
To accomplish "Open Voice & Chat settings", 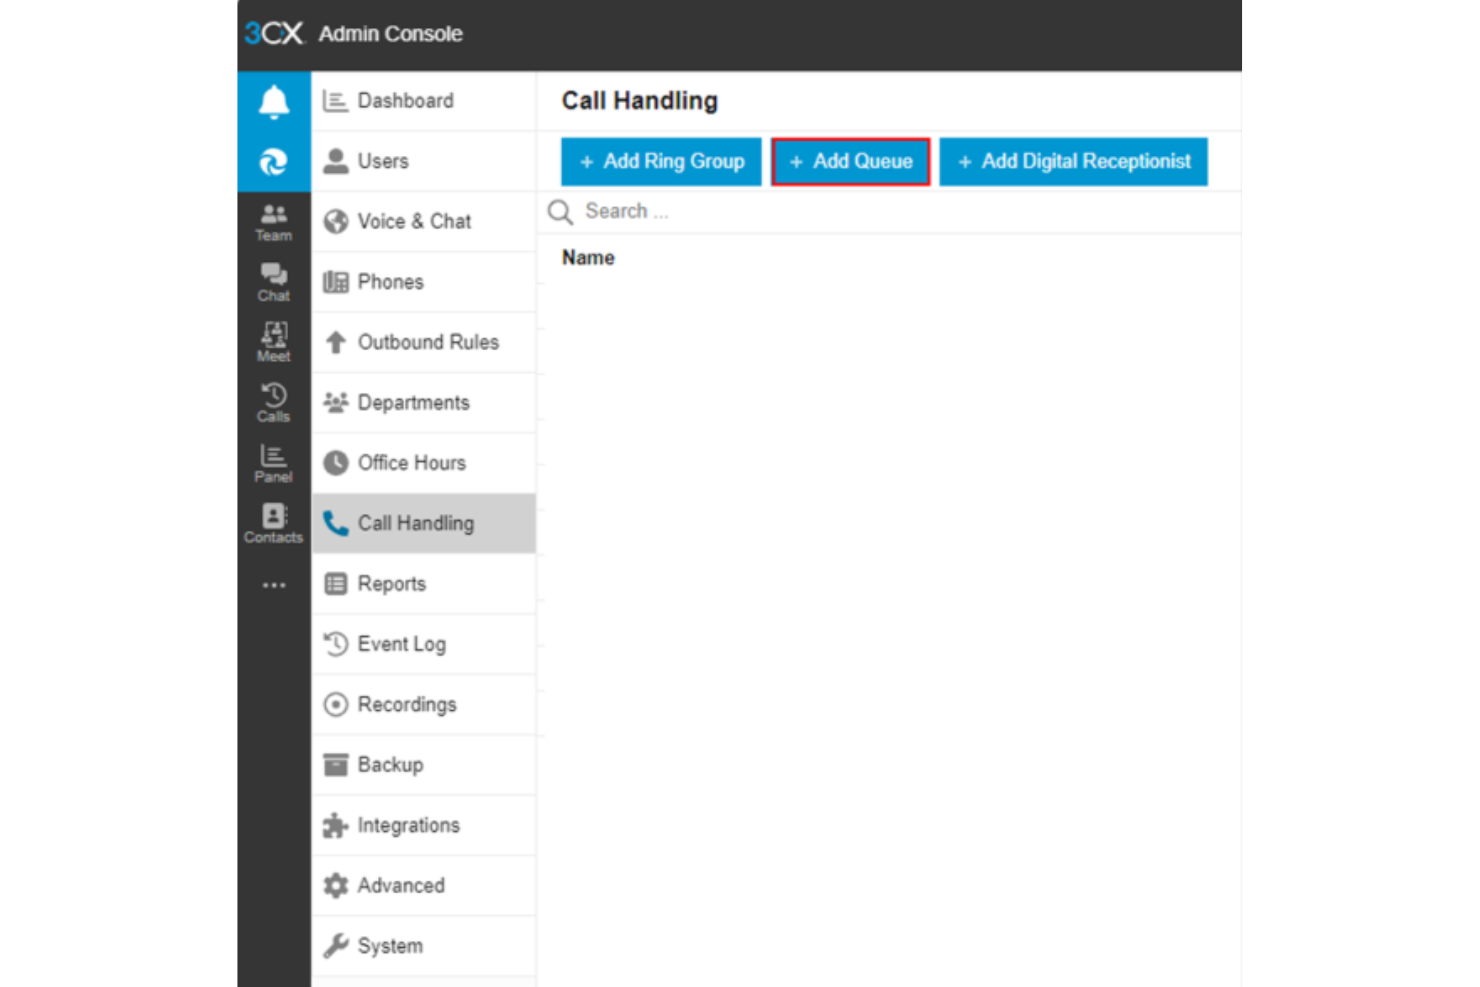I will tap(414, 221).
